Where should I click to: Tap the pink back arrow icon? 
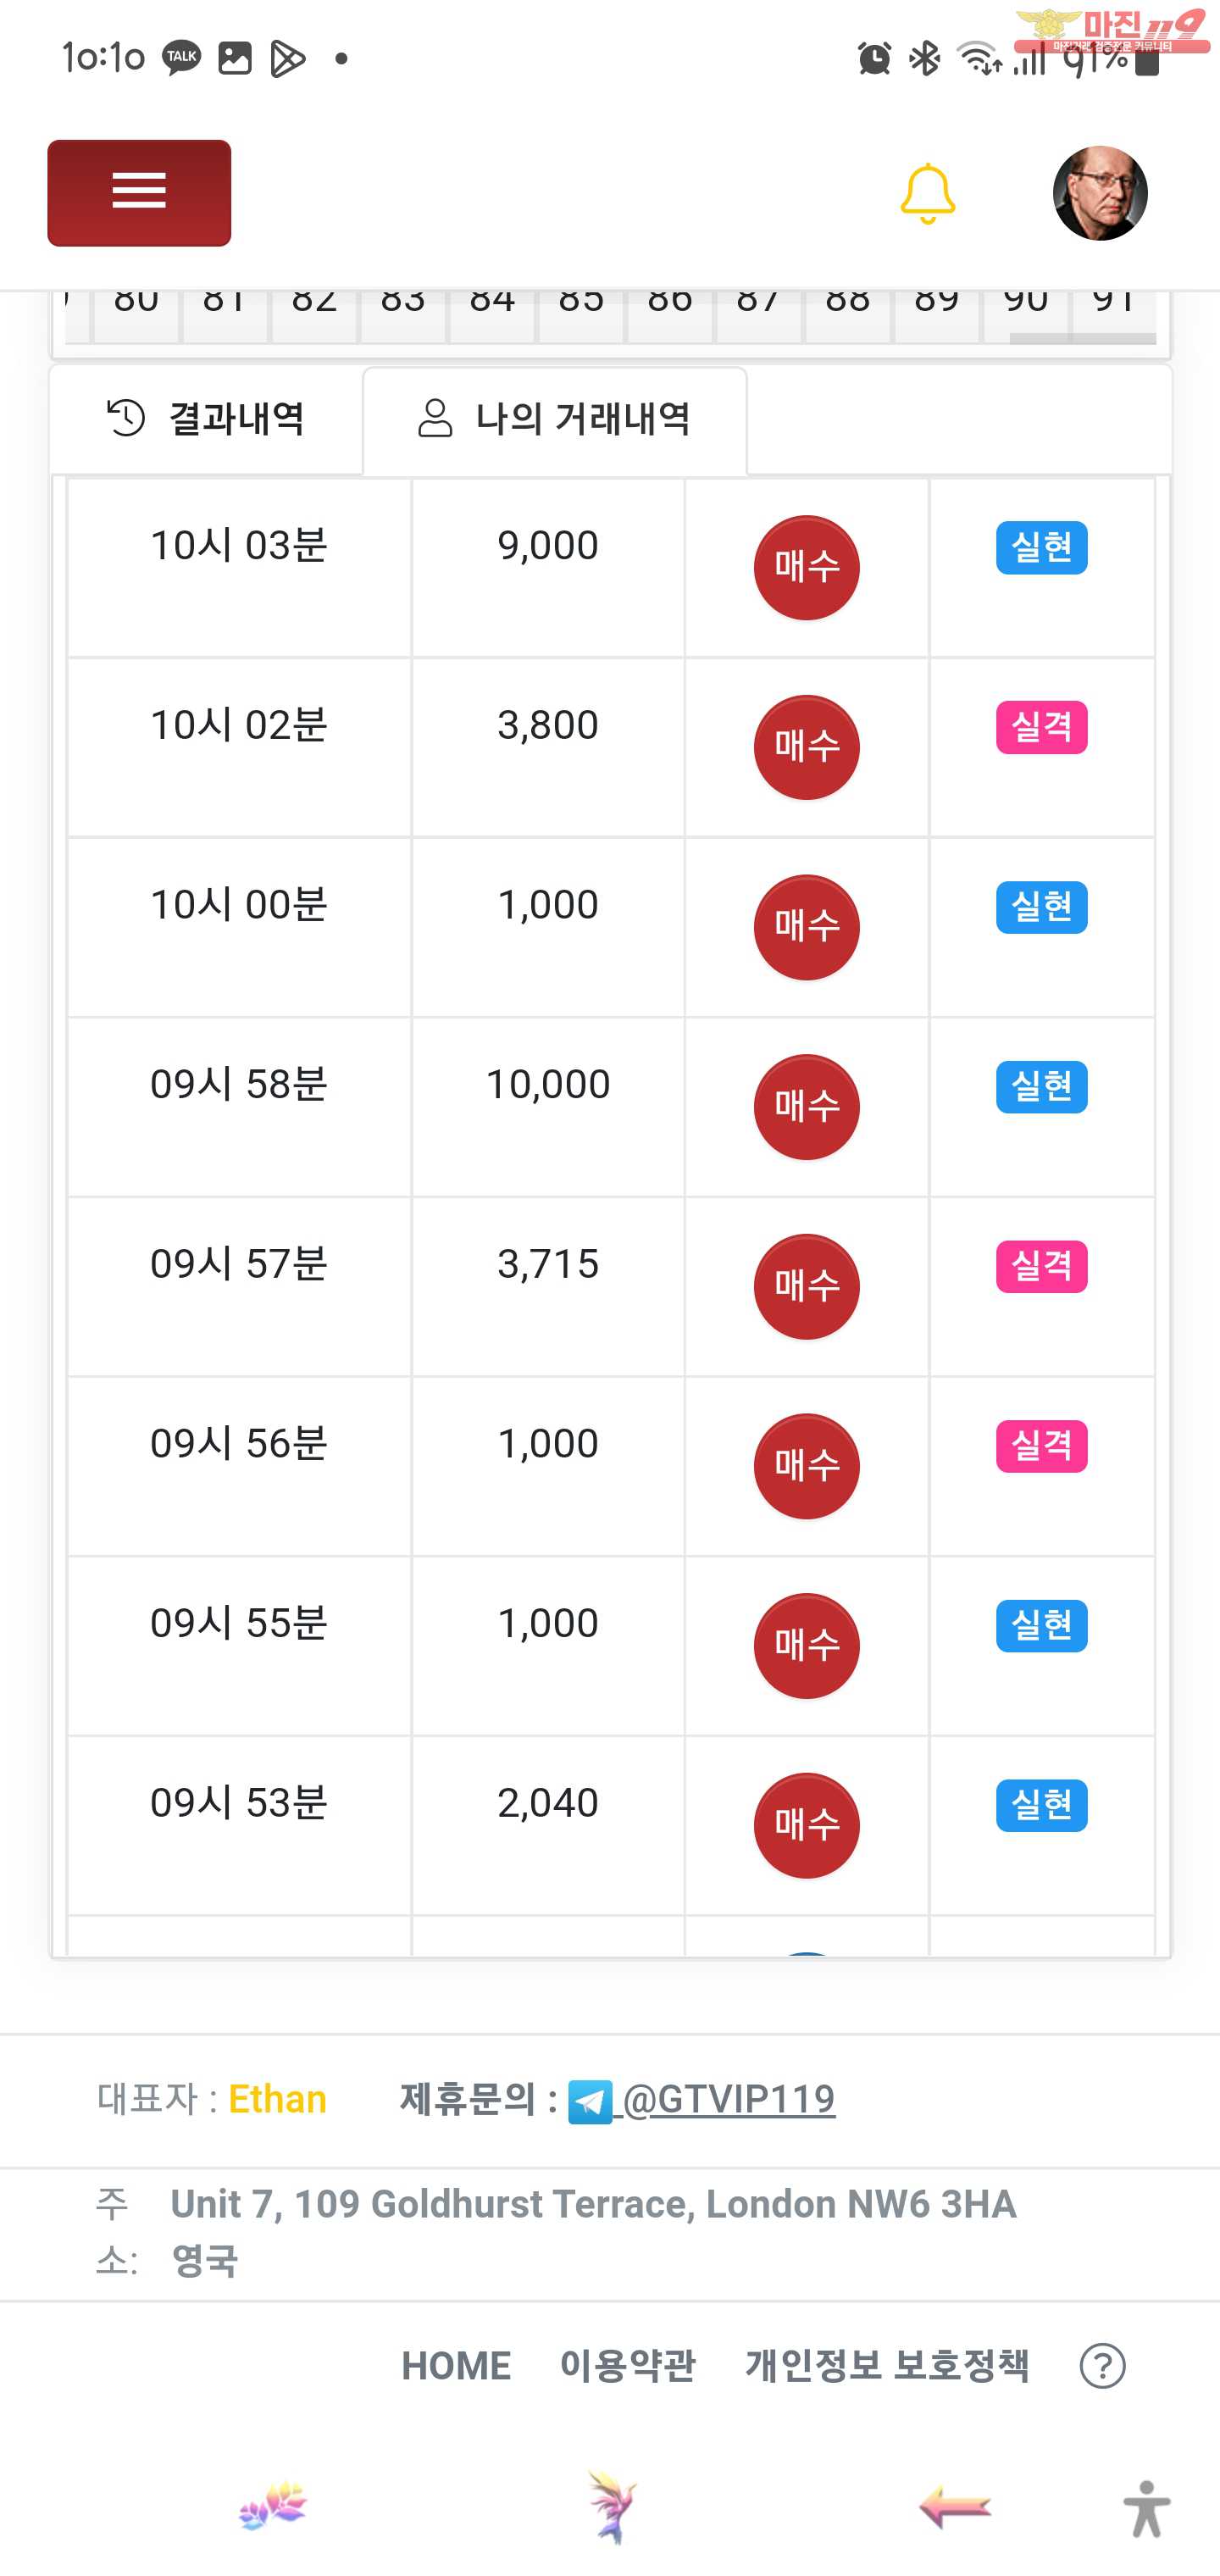tap(954, 2508)
